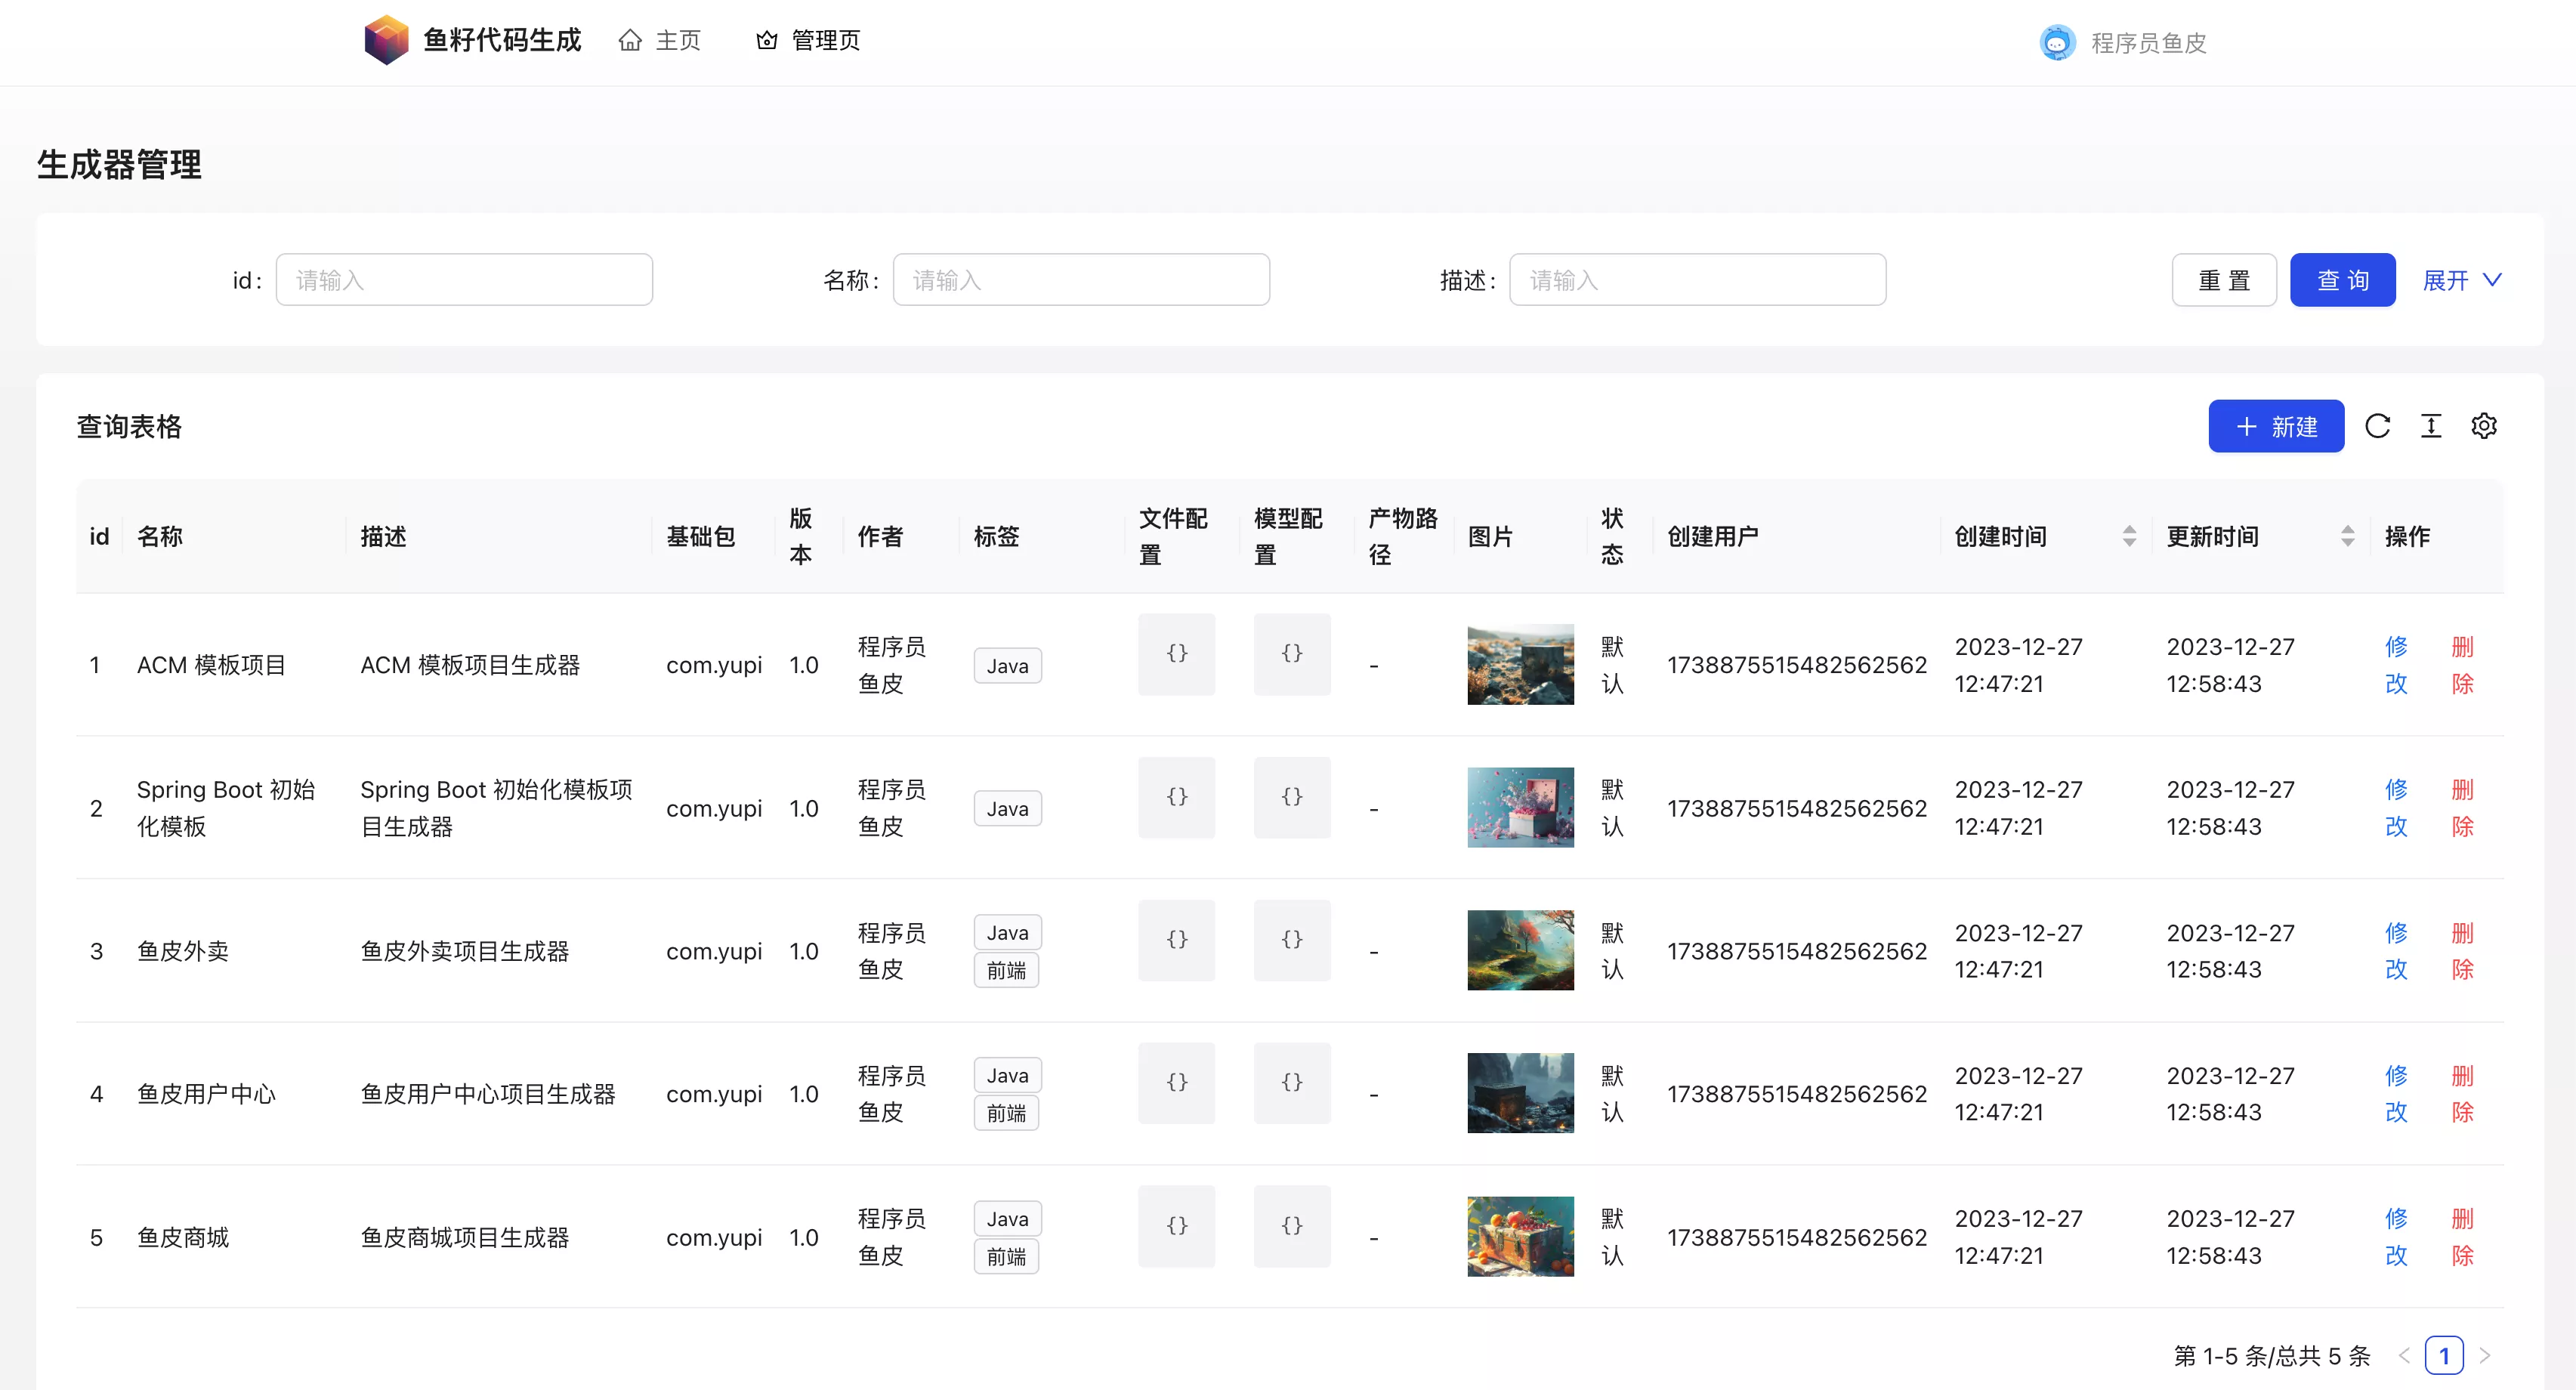Click 删除 for 鱼皮用户中心
The width and height of the screenshot is (2576, 1390).
click(x=2462, y=1094)
